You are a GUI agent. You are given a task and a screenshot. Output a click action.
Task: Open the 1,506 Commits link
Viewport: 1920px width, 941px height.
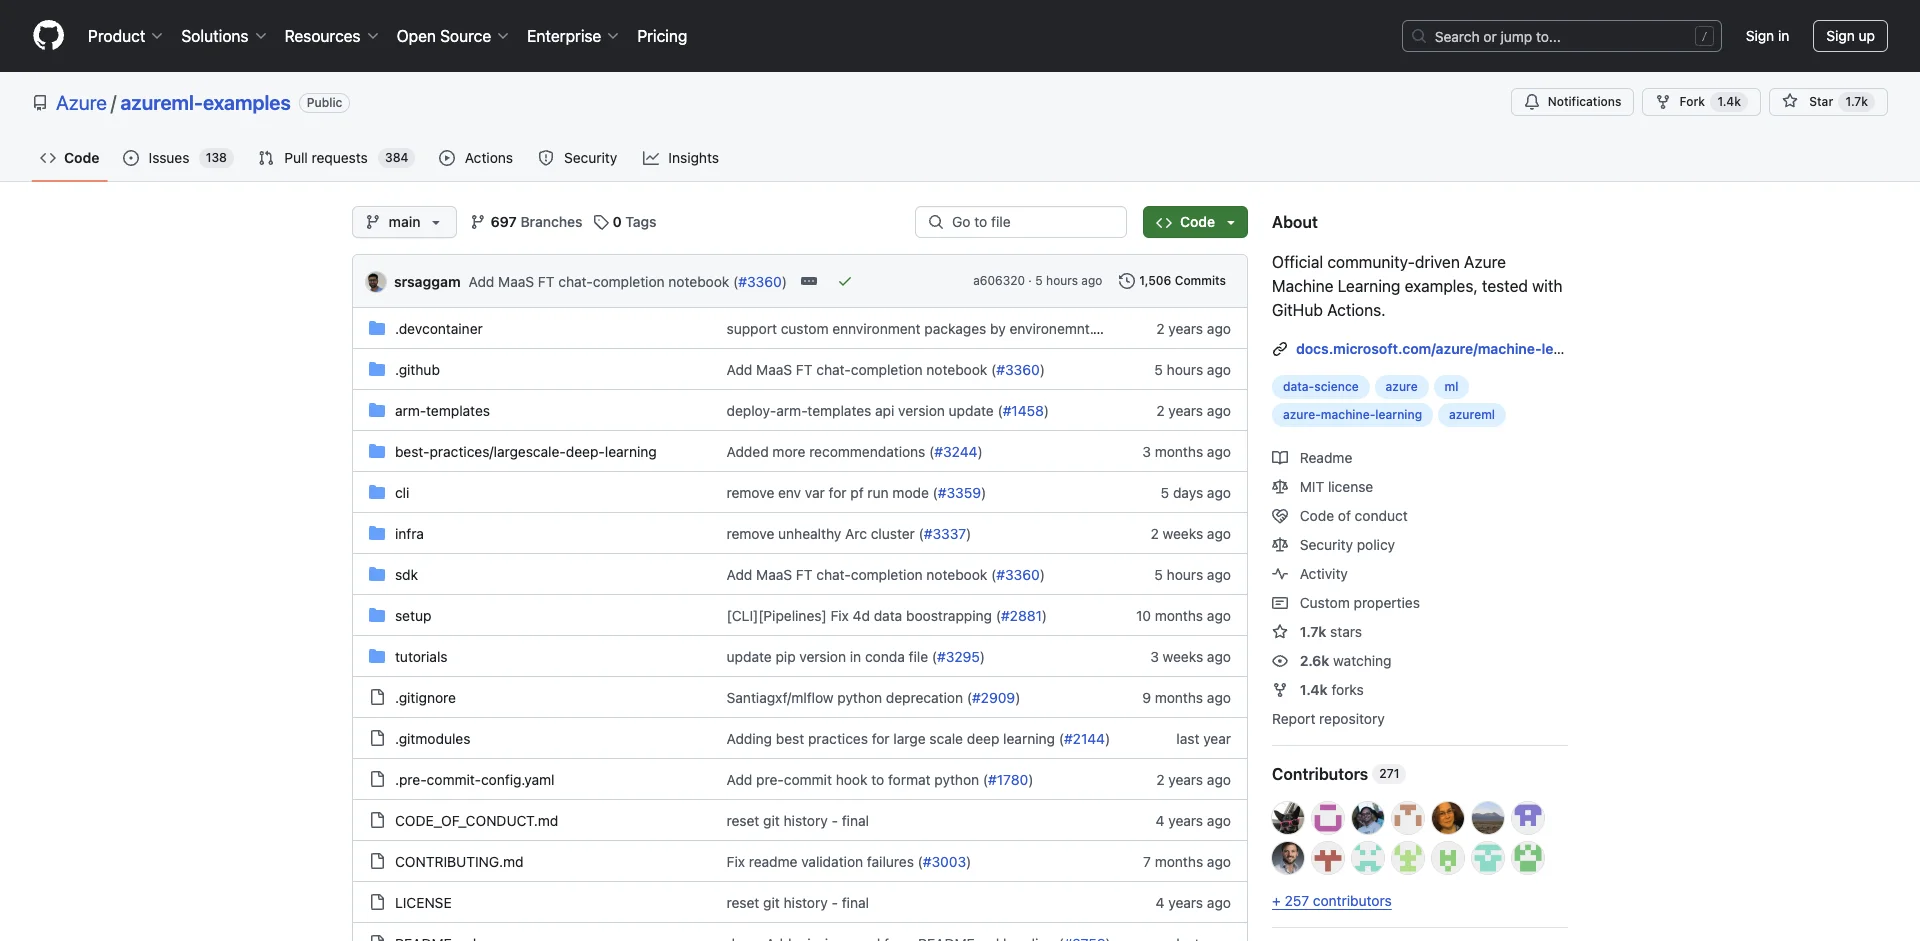click(1172, 281)
